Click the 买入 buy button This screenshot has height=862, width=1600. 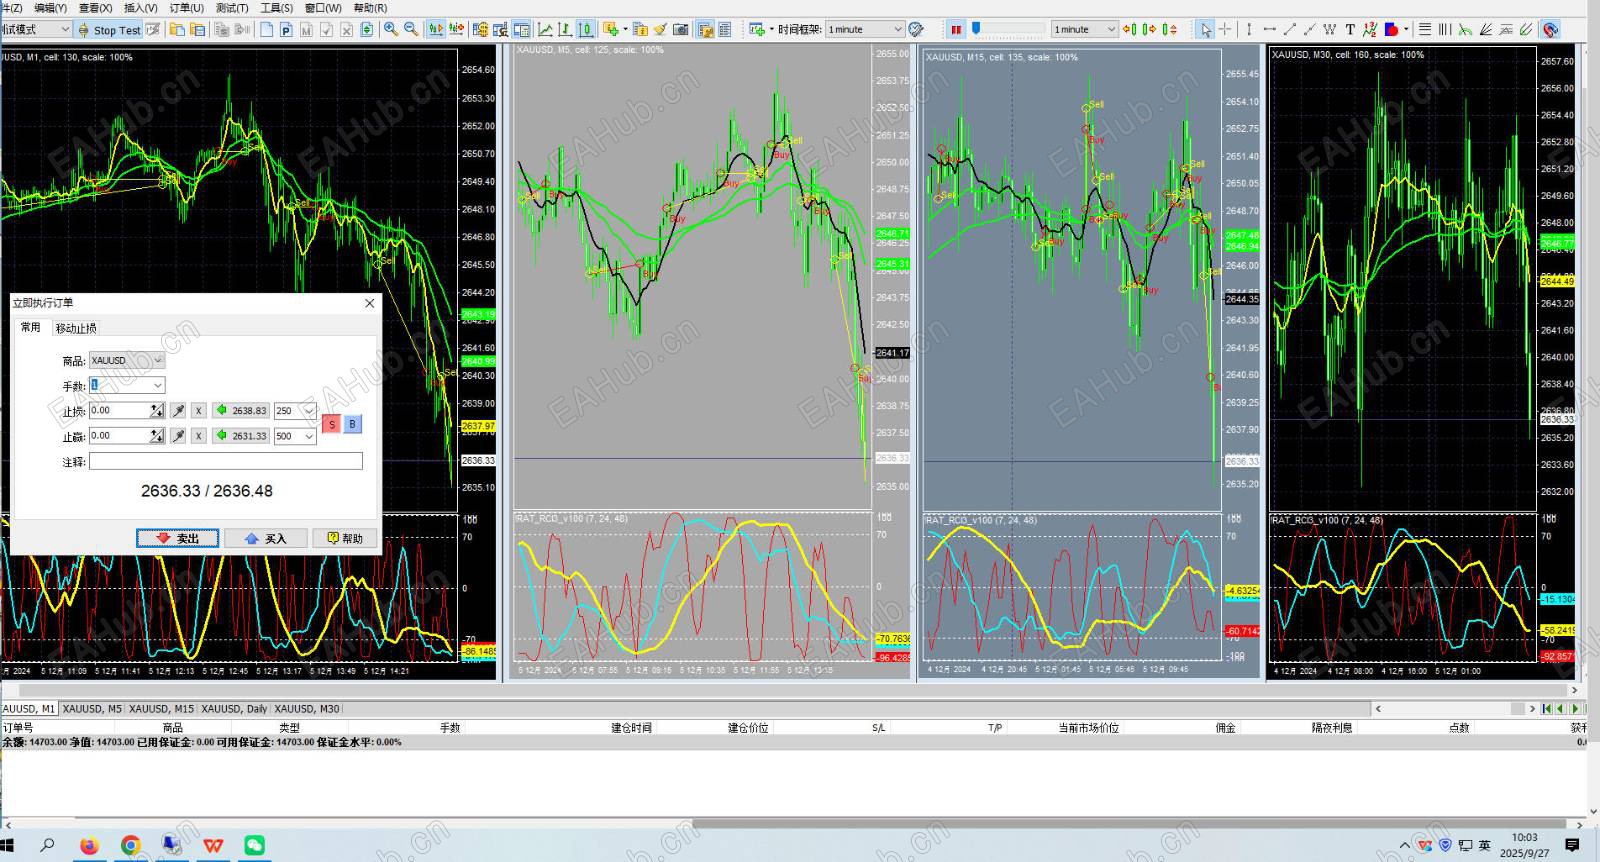tap(265, 538)
